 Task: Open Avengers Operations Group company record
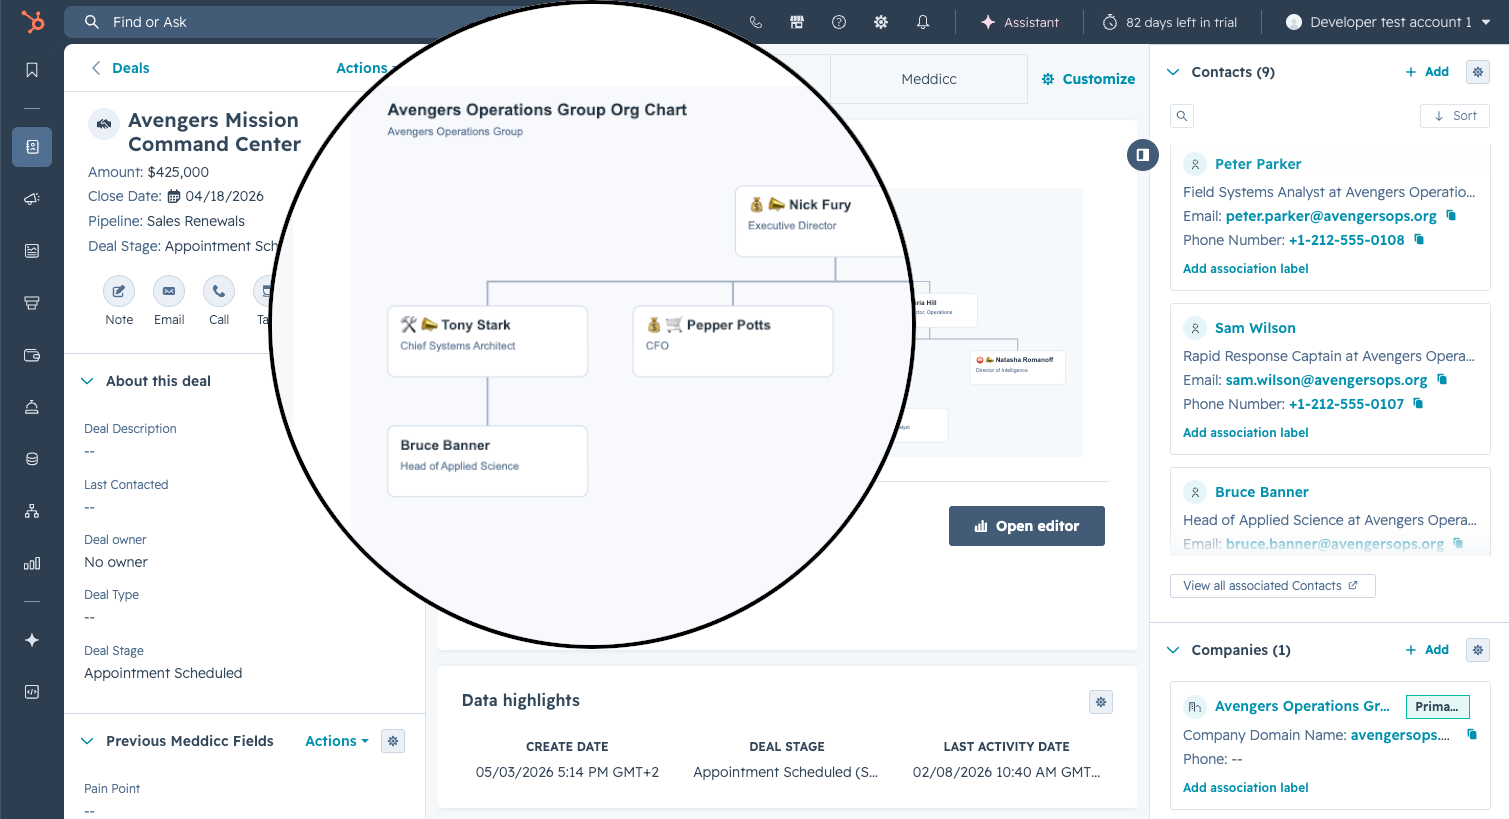coord(1302,706)
